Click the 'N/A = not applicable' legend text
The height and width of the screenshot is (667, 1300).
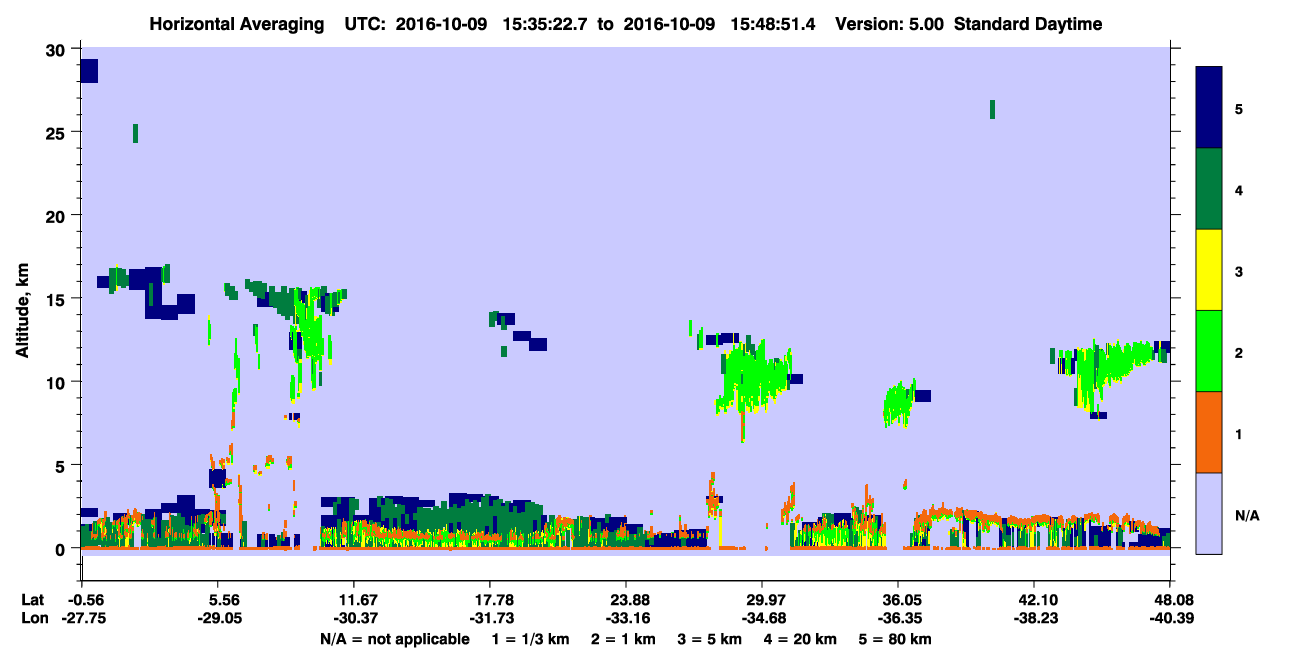(394, 639)
